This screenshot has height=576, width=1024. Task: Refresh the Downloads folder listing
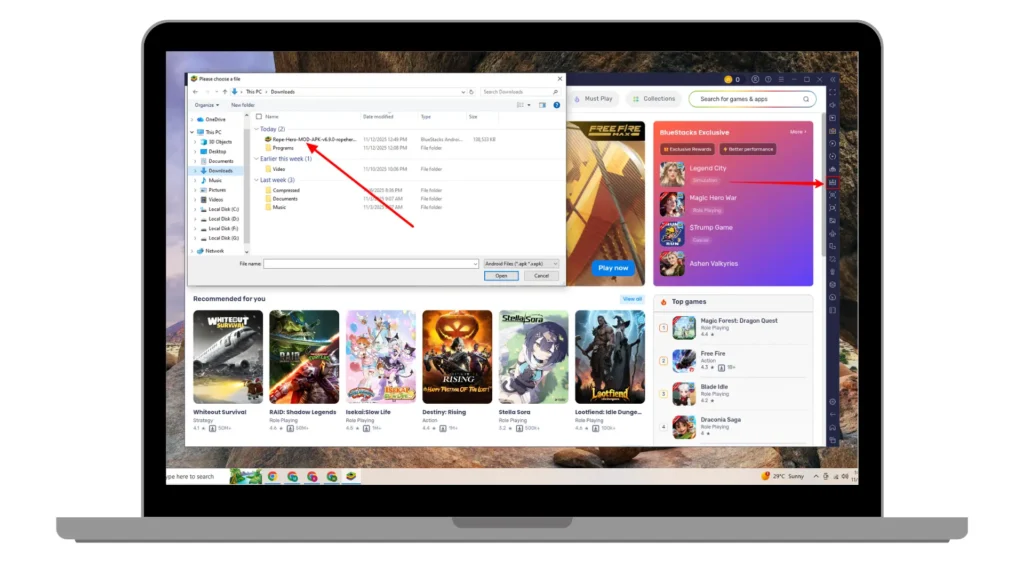coord(472,92)
